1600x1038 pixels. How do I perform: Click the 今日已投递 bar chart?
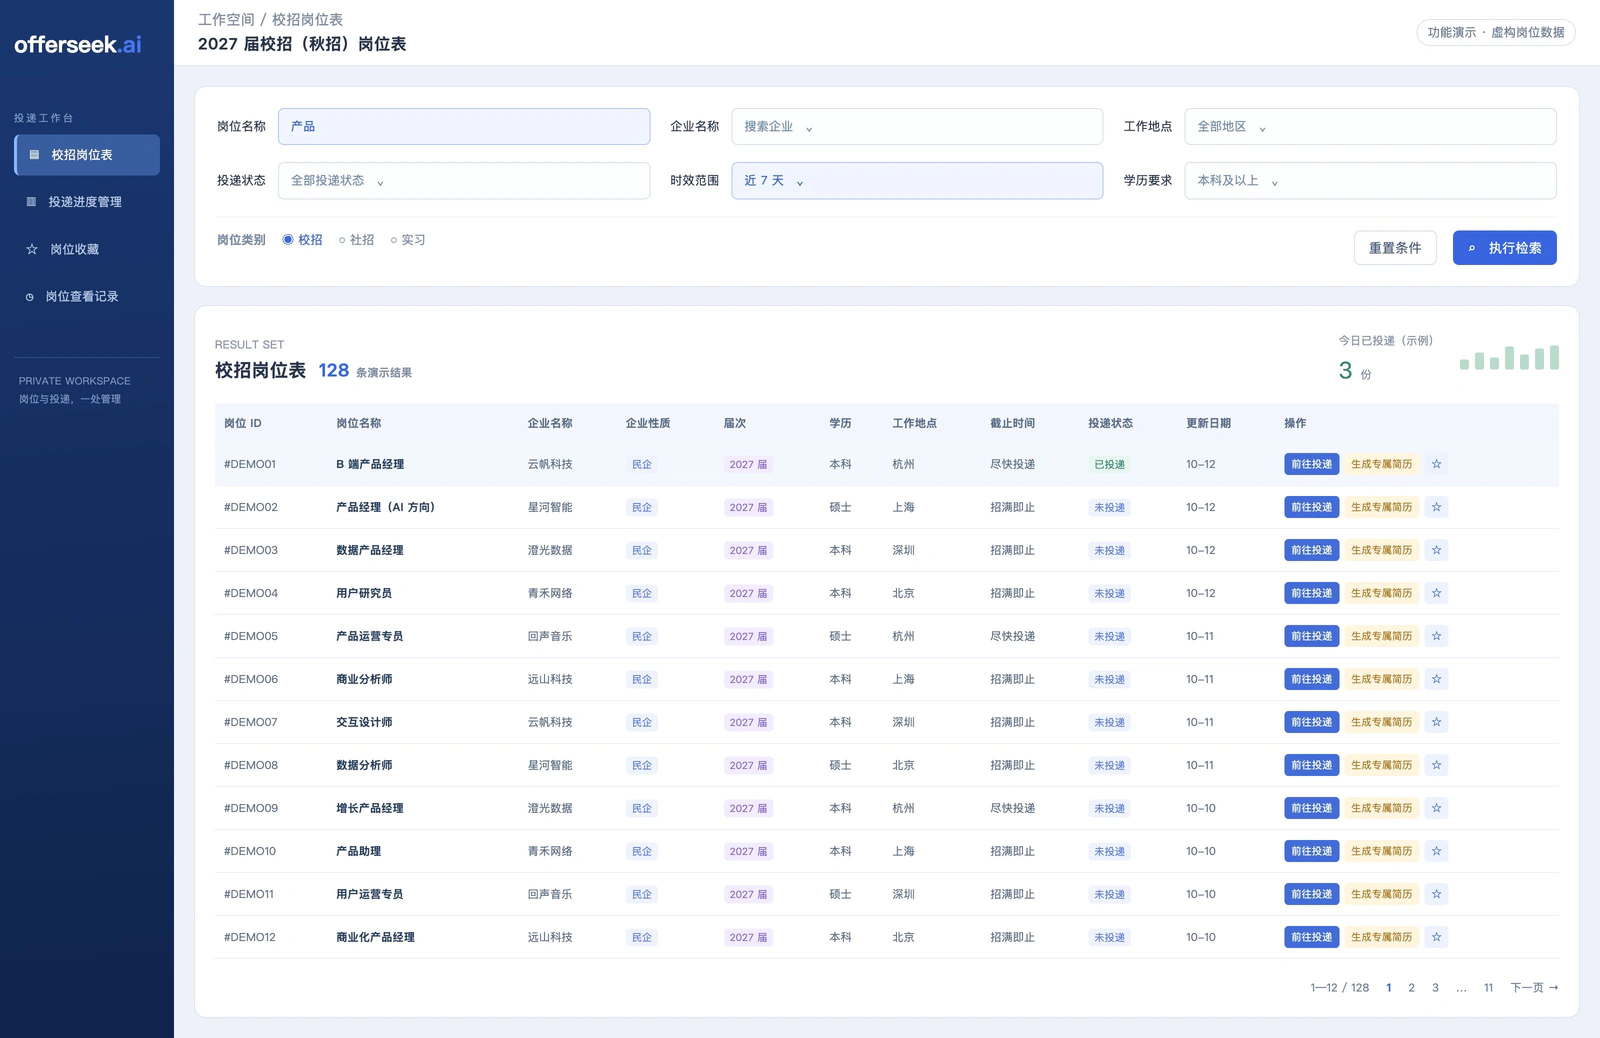pos(1509,357)
